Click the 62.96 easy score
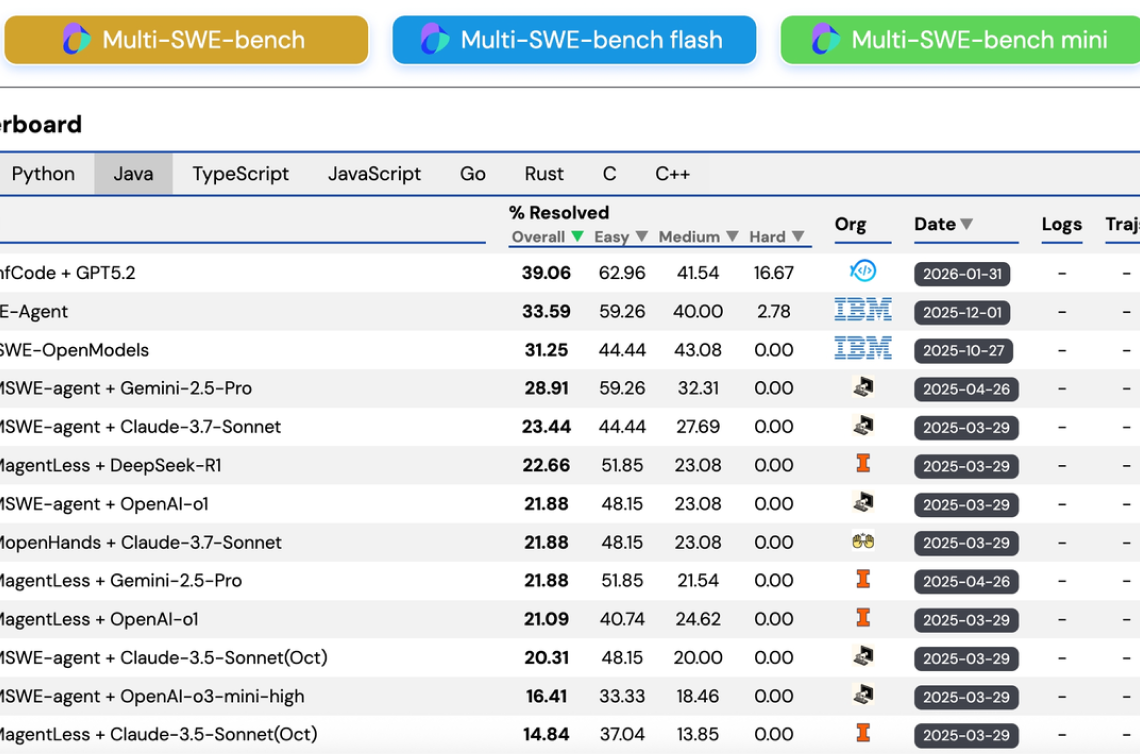Image resolution: width=1140 pixels, height=754 pixels. [622, 273]
